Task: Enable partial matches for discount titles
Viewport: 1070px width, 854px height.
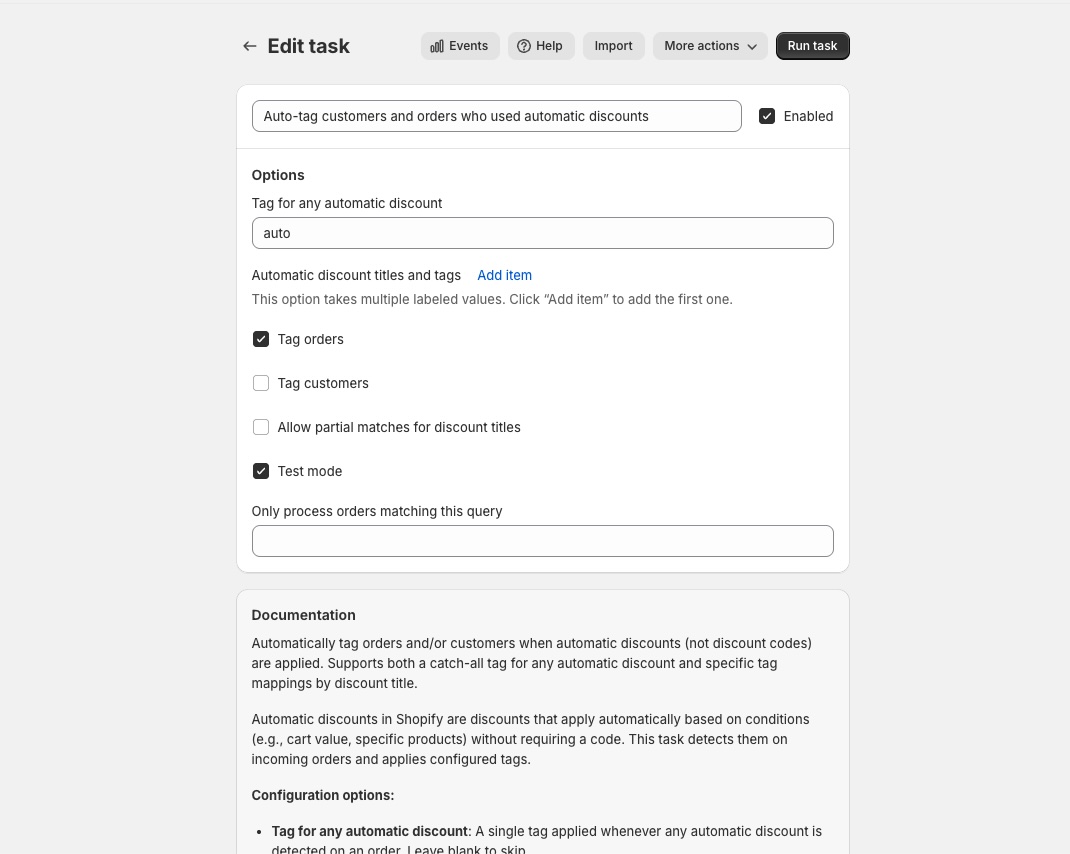Action: coord(261,427)
